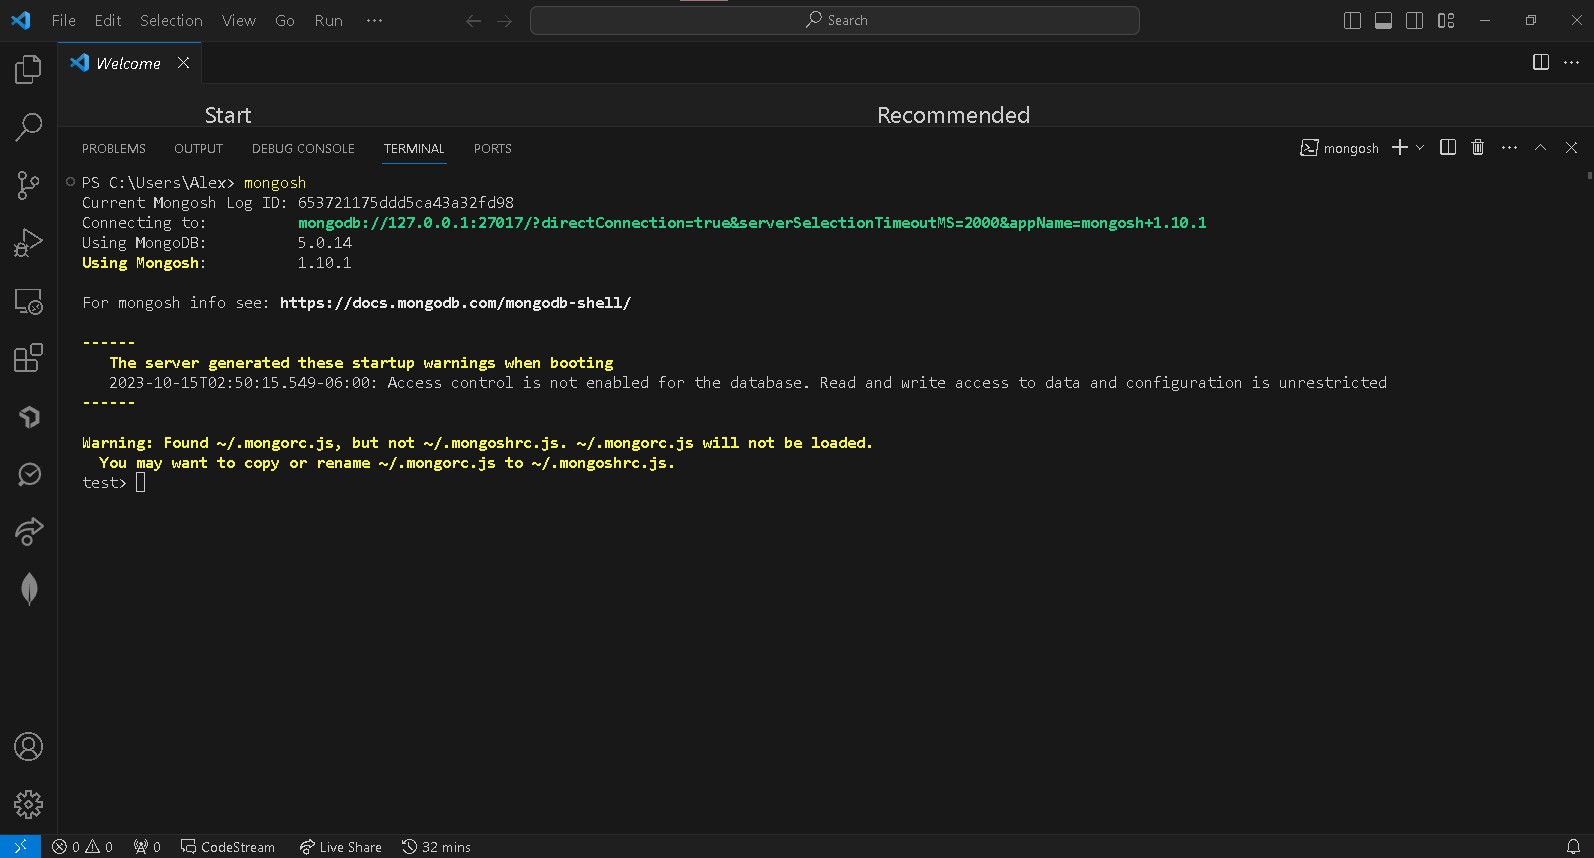Screen dimensions: 1594x858
Task: Open the Run and Debug view
Action: [28, 243]
